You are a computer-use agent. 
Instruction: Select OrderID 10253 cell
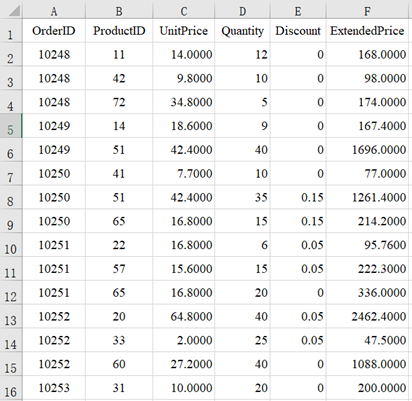click(54, 388)
